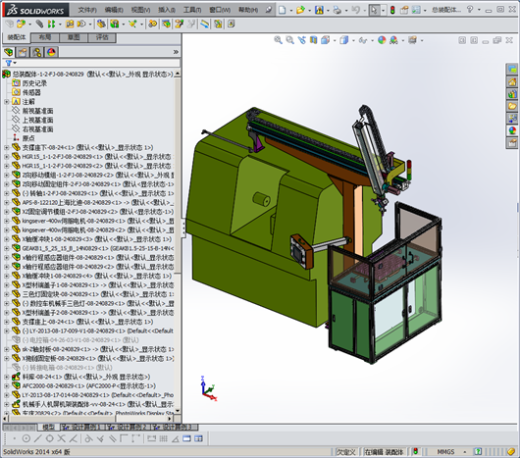The height and width of the screenshot is (458, 520).
Task: Toggle the Select cursor tool
Action: (374, 10)
